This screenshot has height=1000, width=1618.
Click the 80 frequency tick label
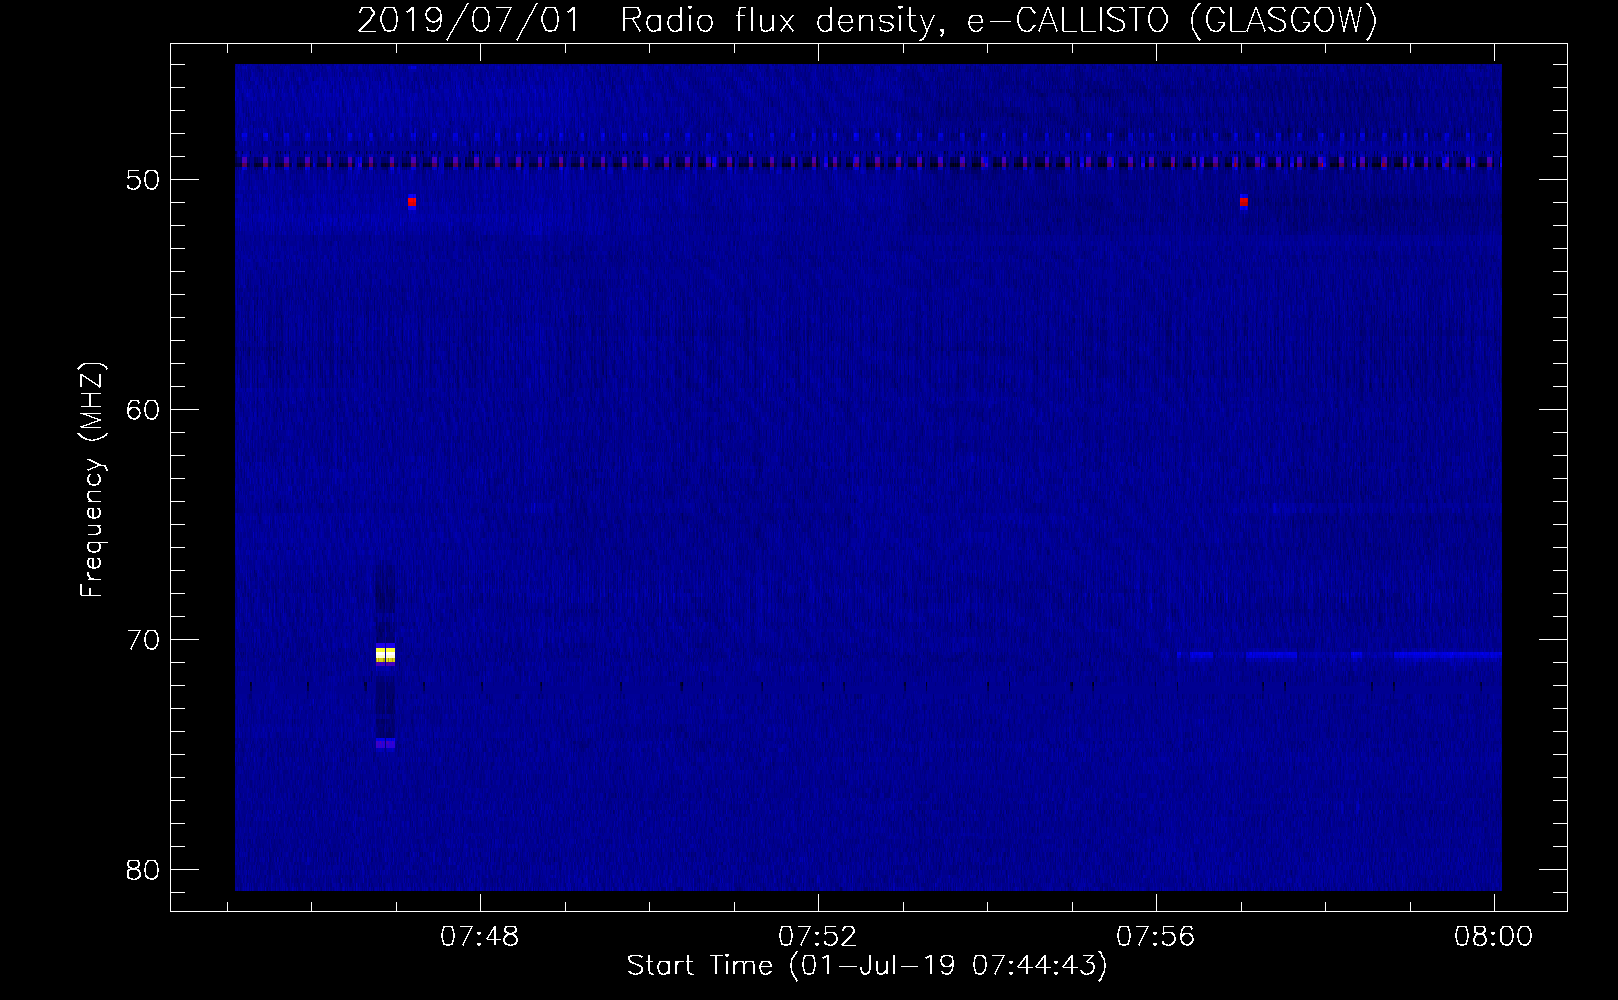tap(143, 869)
